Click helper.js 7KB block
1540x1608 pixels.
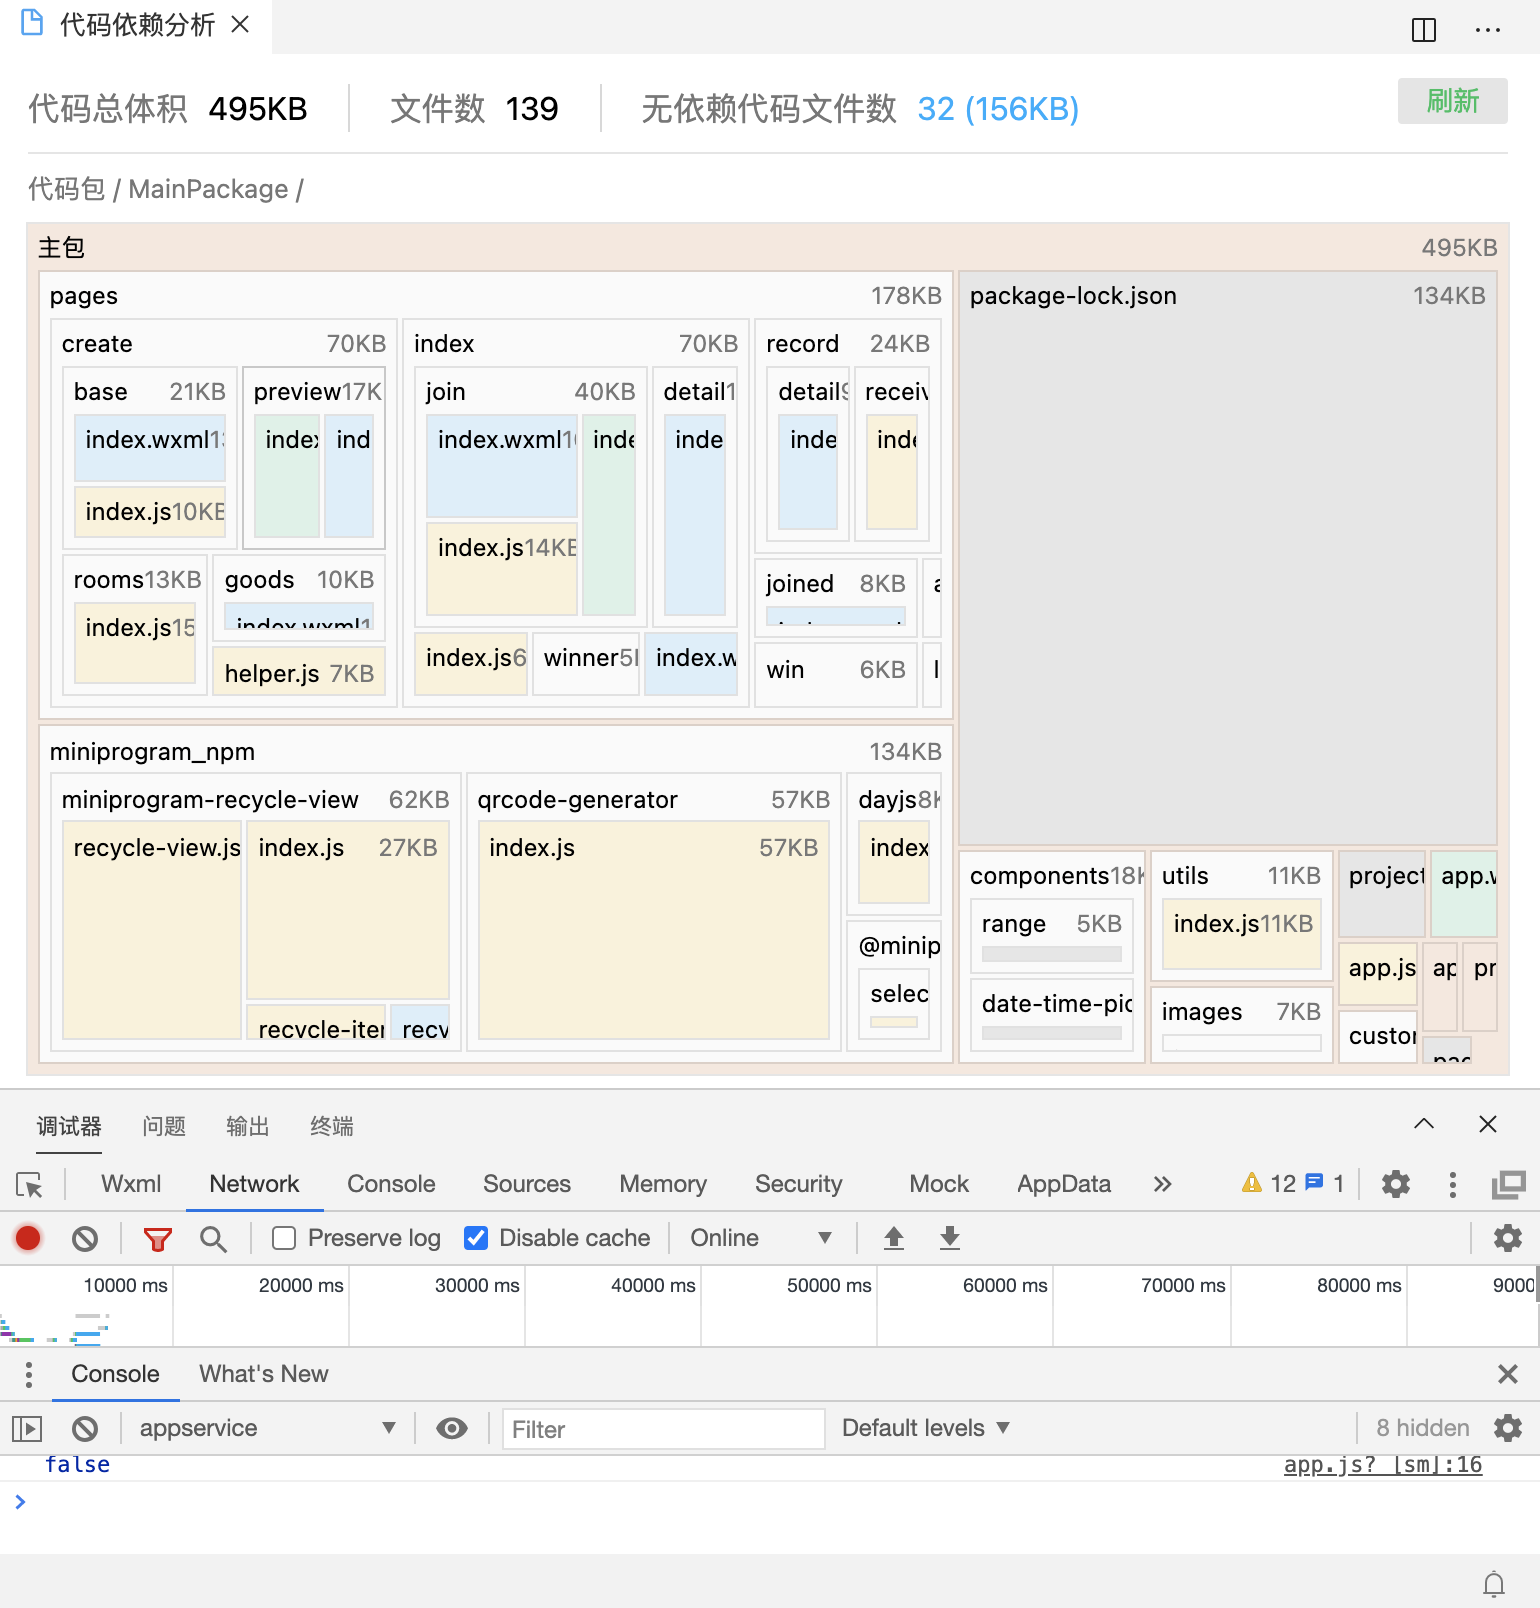click(299, 673)
